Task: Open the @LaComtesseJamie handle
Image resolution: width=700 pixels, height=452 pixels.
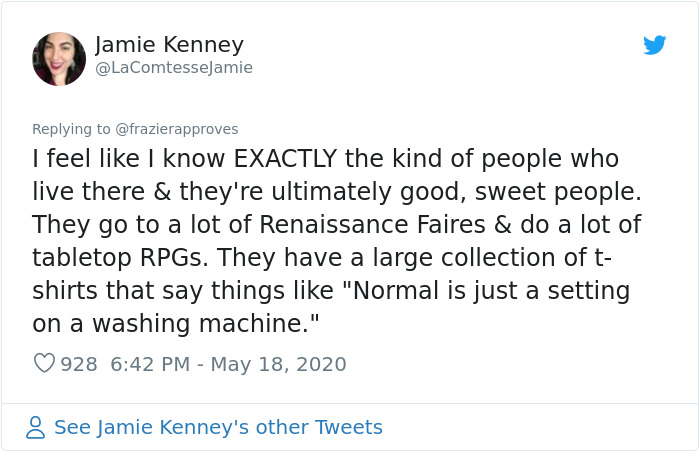Action: (174, 68)
